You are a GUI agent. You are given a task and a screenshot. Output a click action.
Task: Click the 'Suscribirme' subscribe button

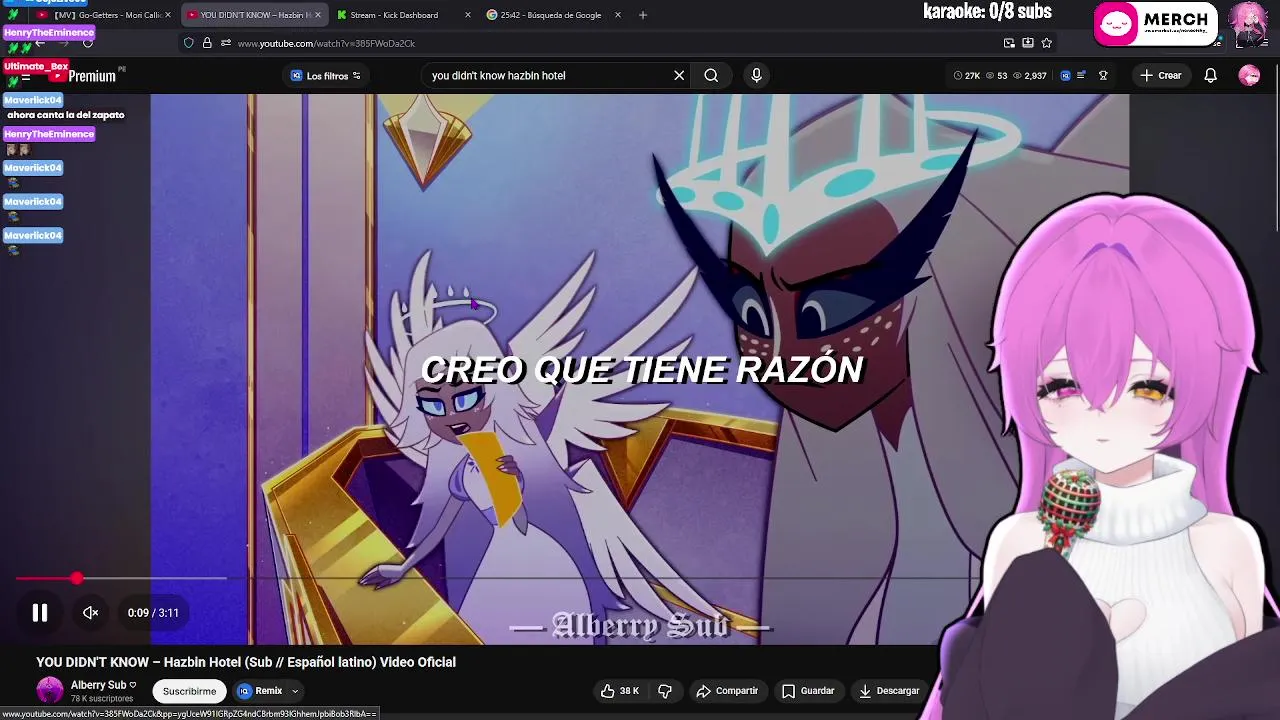click(189, 691)
